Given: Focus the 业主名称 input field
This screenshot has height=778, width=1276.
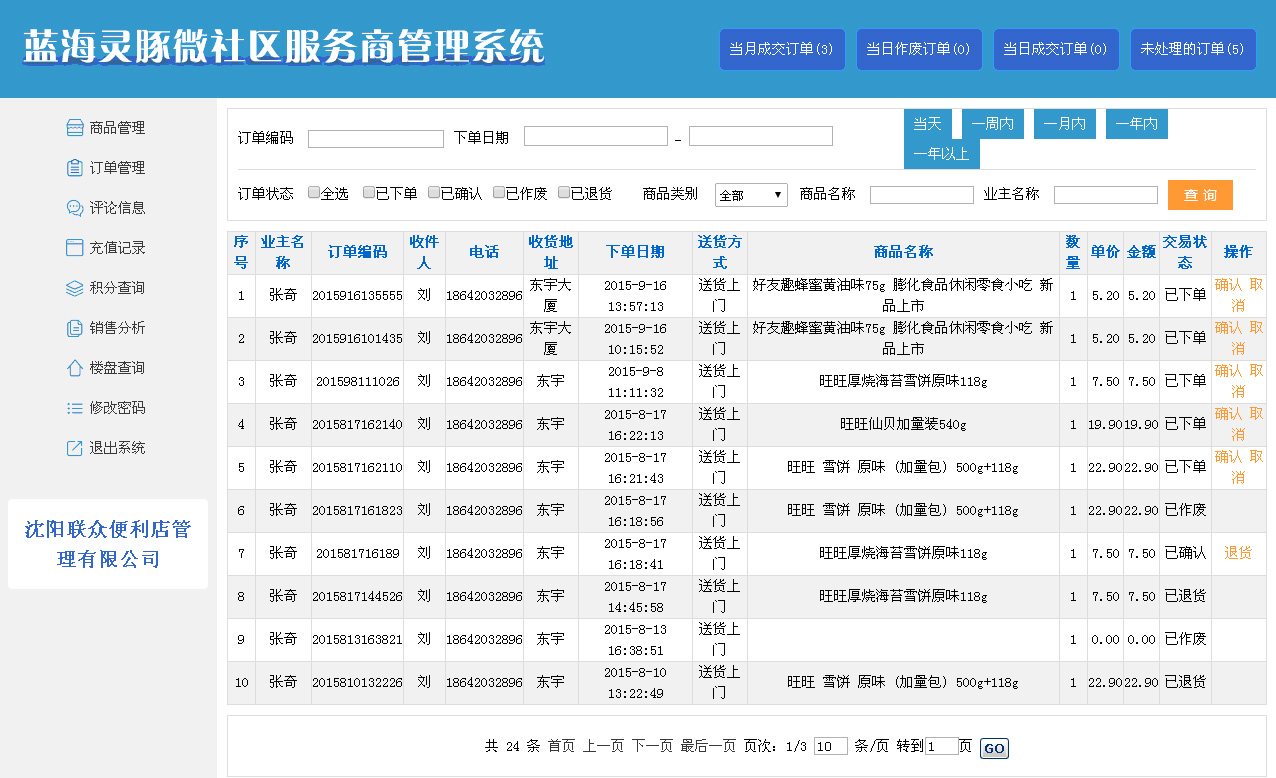Looking at the screenshot, I should pos(1106,195).
